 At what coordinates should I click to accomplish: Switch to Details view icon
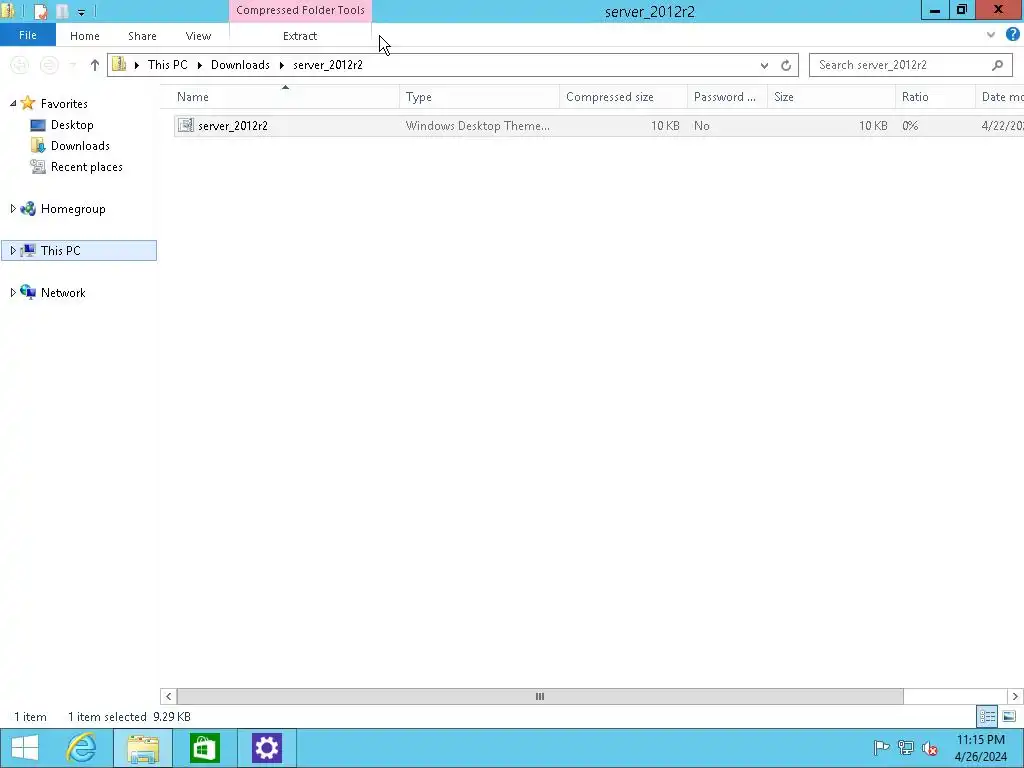coord(987,716)
